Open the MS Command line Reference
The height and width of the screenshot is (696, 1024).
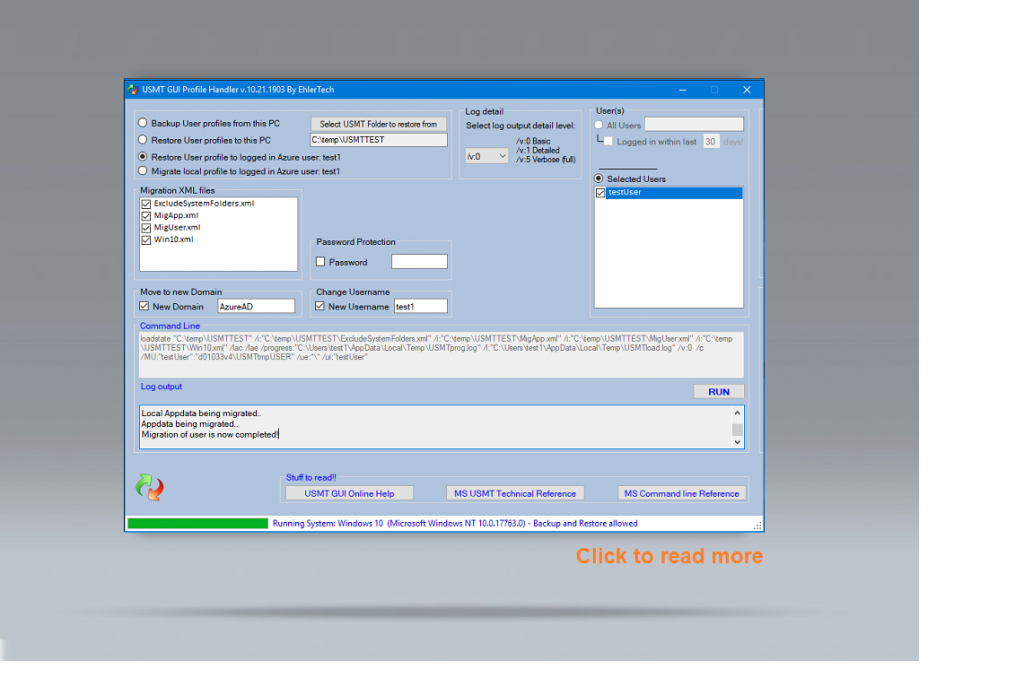tap(682, 492)
